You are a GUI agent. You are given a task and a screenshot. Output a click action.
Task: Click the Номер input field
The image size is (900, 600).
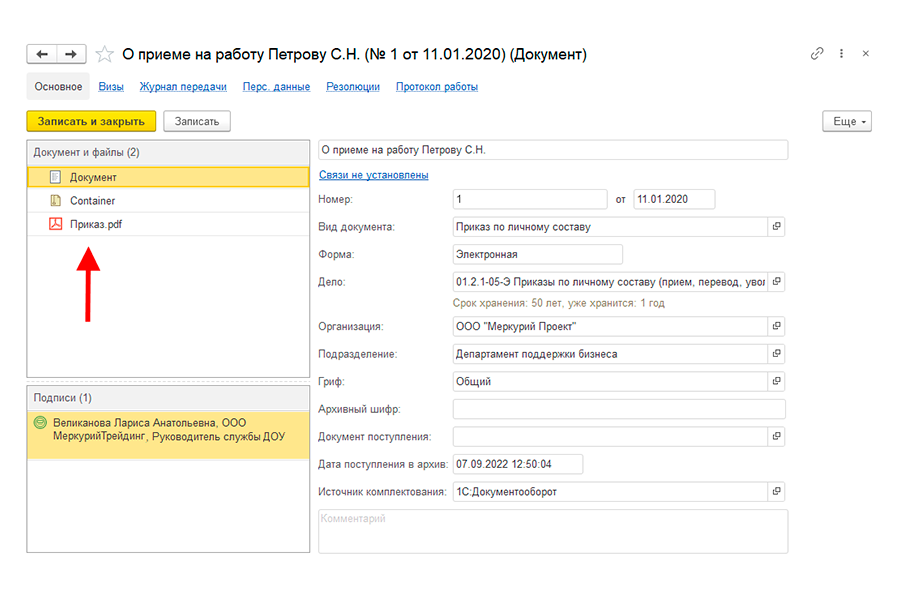530,199
